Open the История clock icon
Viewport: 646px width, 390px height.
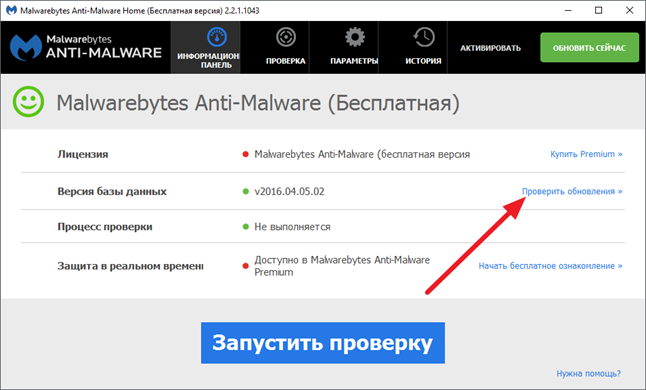pyautogui.click(x=423, y=37)
